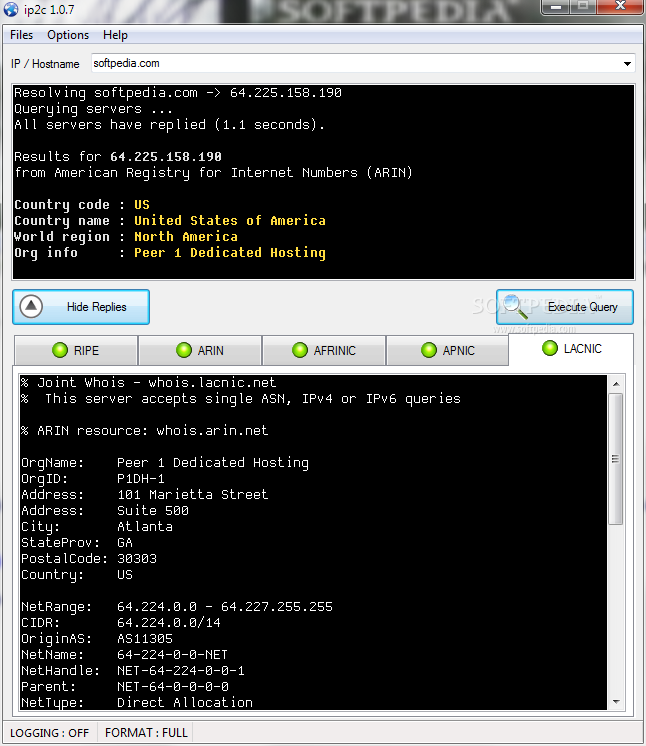Switch to the RIPE tab

click(x=76, y=351)
